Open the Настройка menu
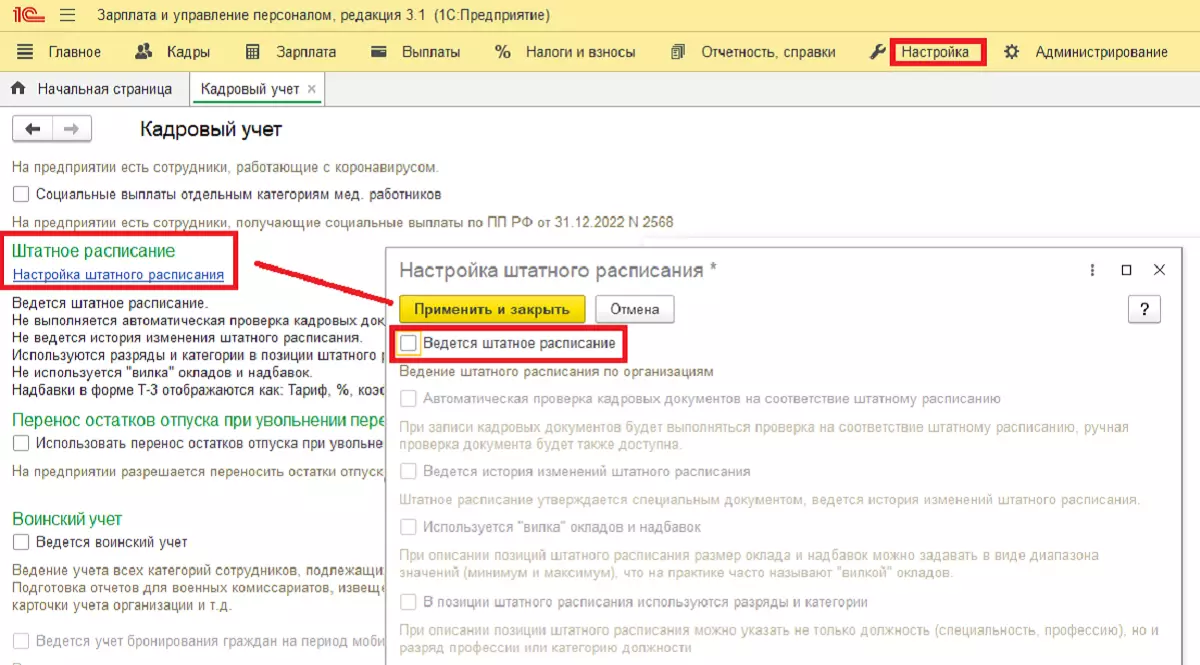This screenshot has width=1200, height=665. click(x=935, y=52)
